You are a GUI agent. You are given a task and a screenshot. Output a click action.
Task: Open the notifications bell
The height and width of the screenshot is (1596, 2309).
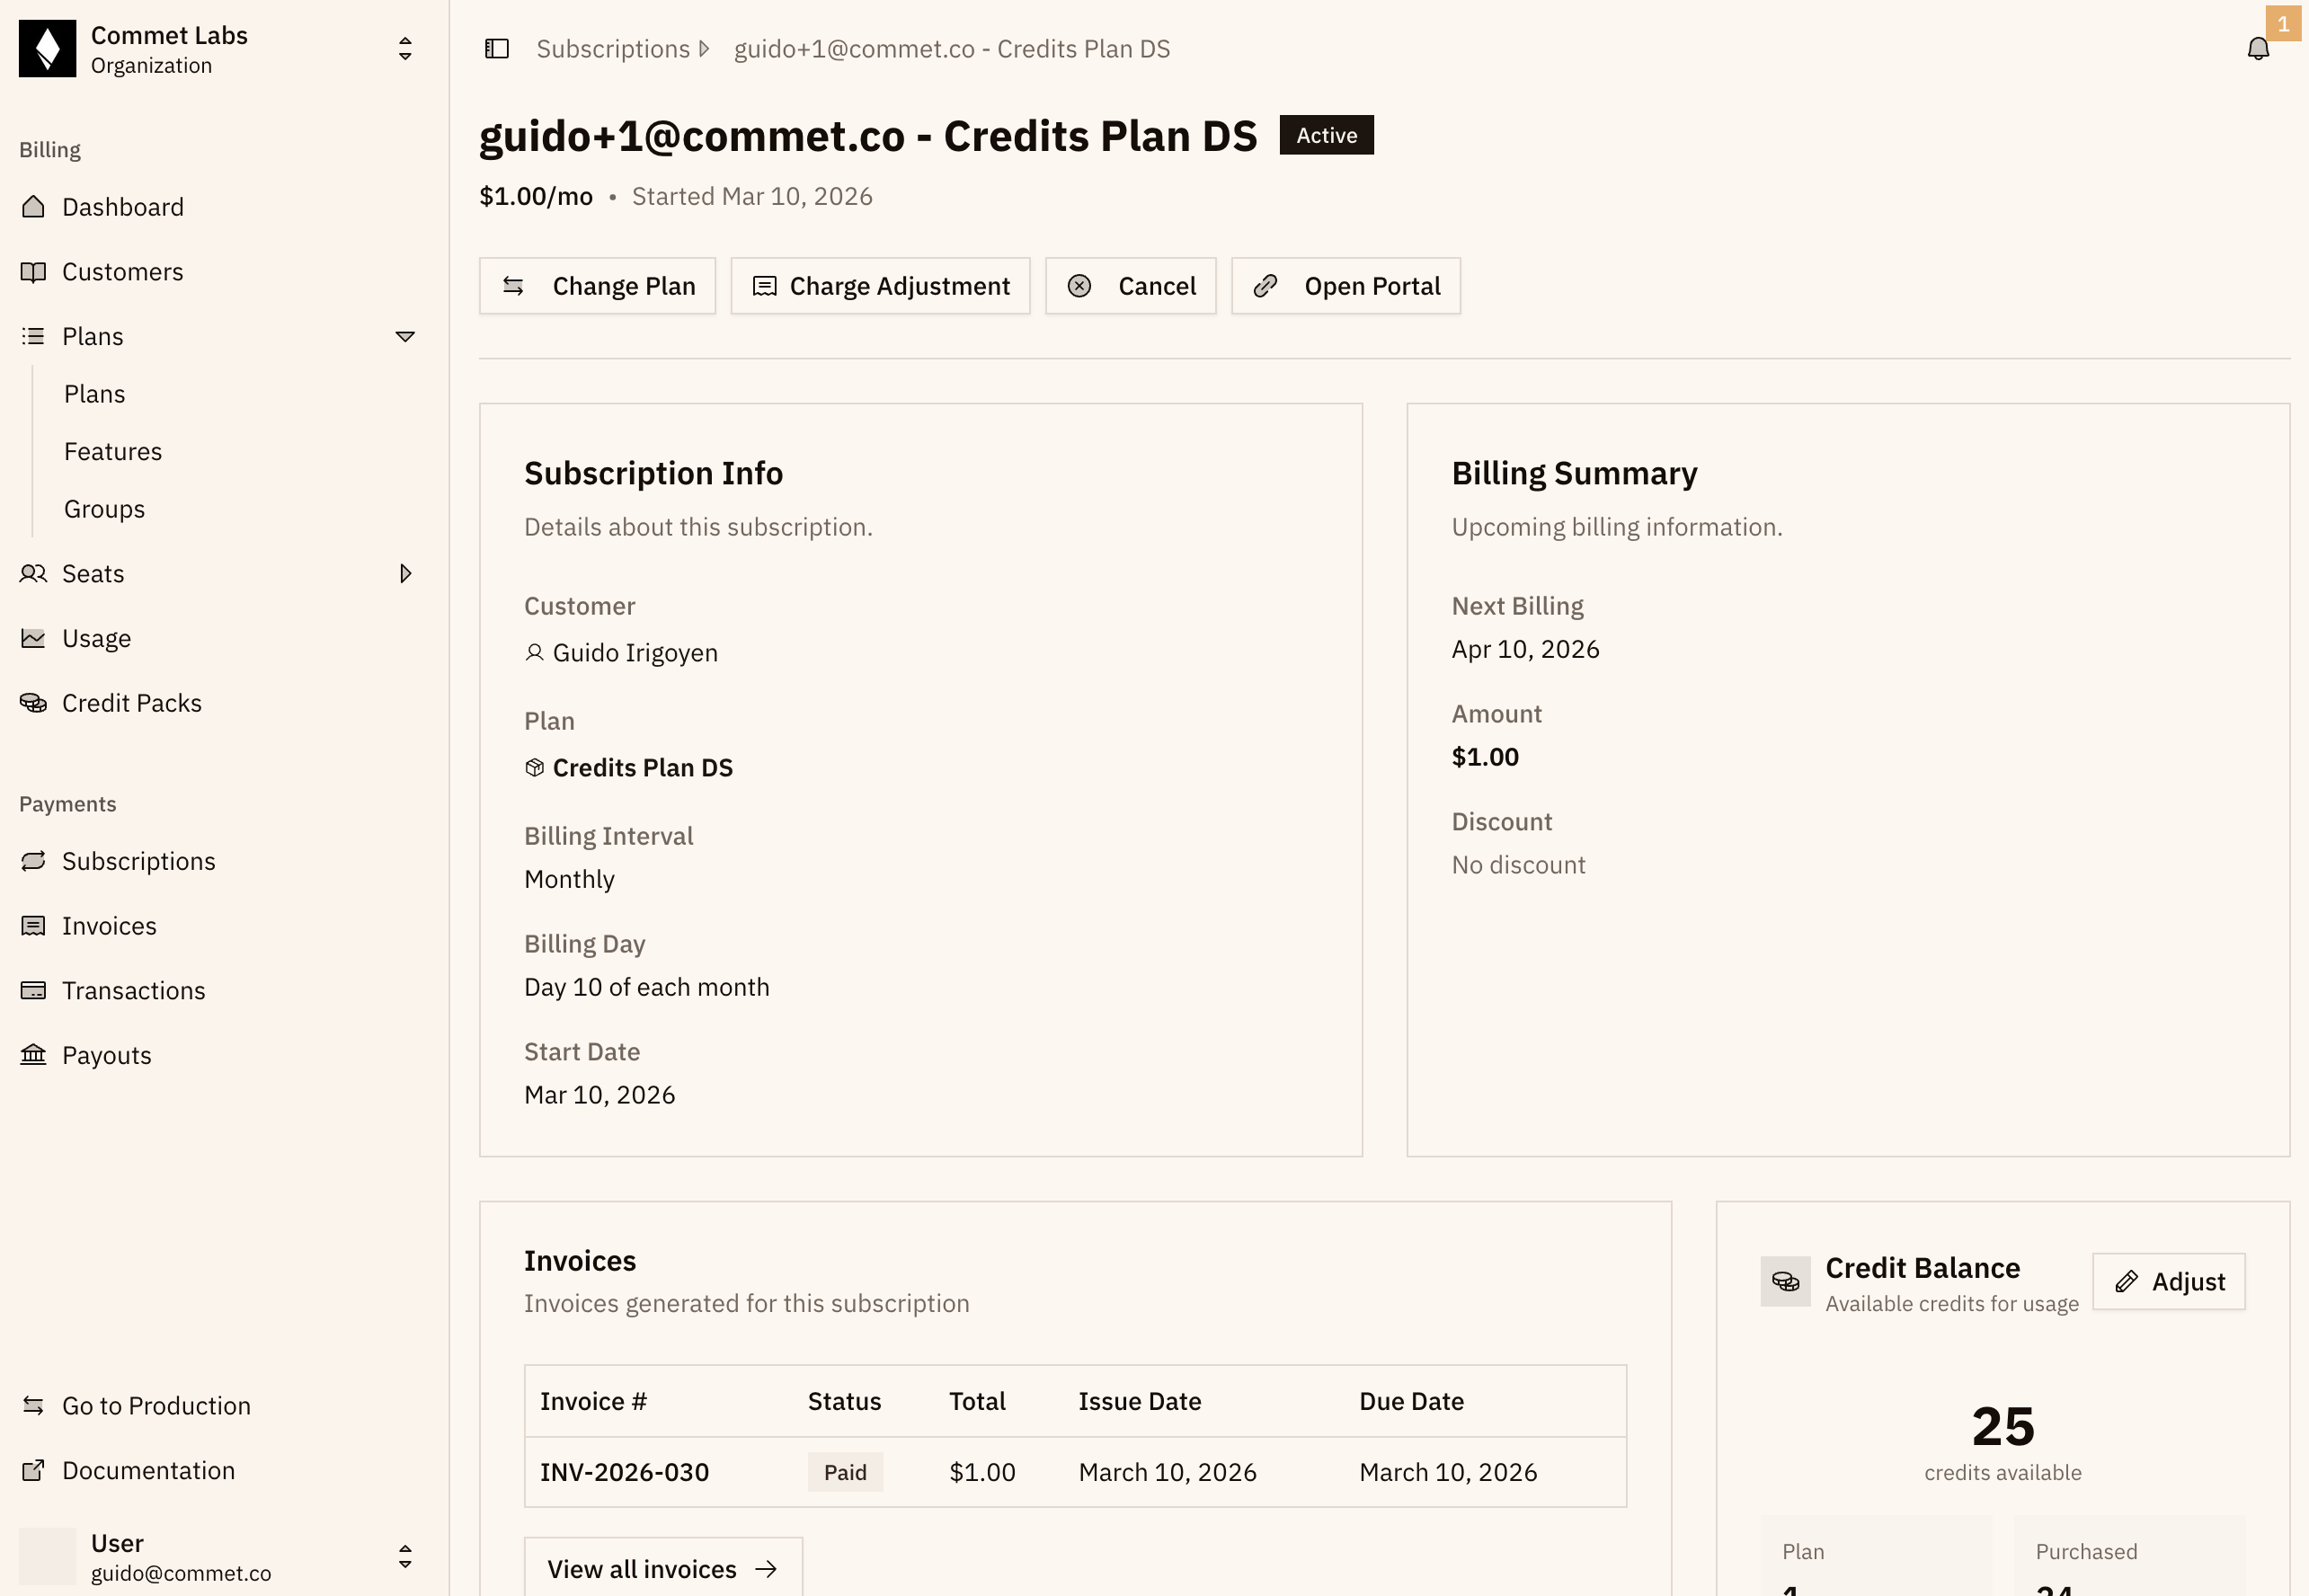point(2257,49)
